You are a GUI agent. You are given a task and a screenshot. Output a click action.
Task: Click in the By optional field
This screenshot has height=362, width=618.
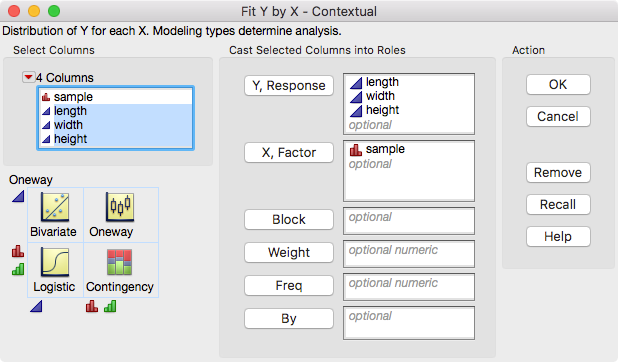point(409,323)
